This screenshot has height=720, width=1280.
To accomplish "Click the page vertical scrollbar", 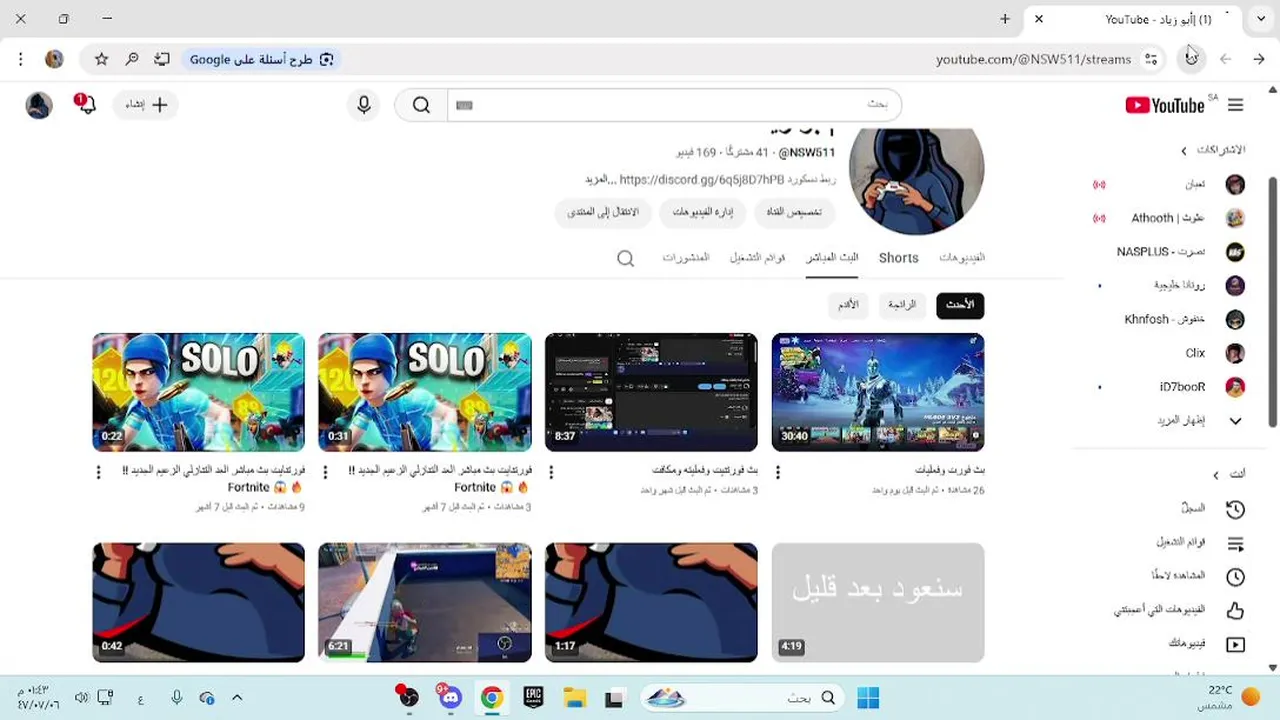I will coord(1273,300).
